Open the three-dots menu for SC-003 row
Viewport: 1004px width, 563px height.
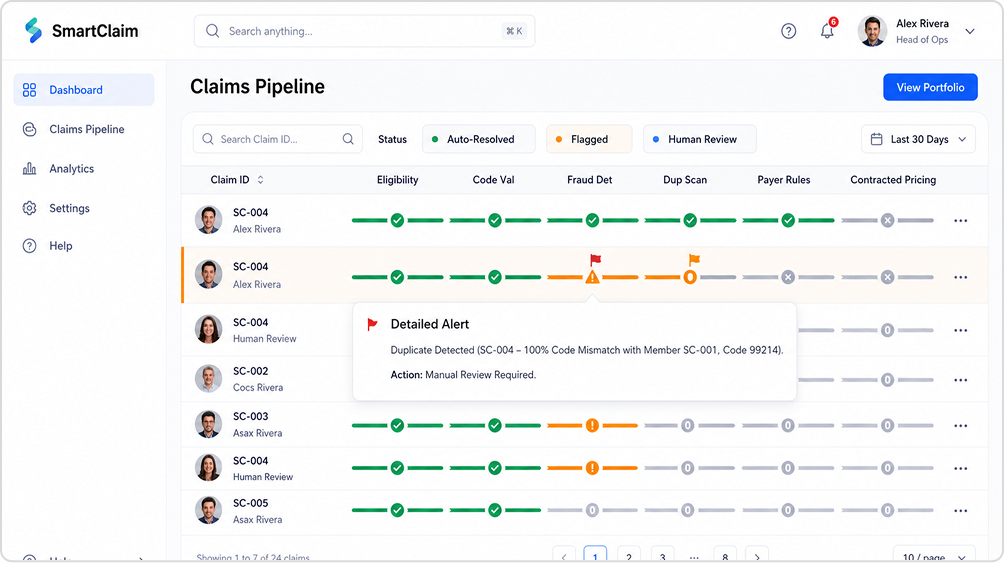tap(960, 426)
